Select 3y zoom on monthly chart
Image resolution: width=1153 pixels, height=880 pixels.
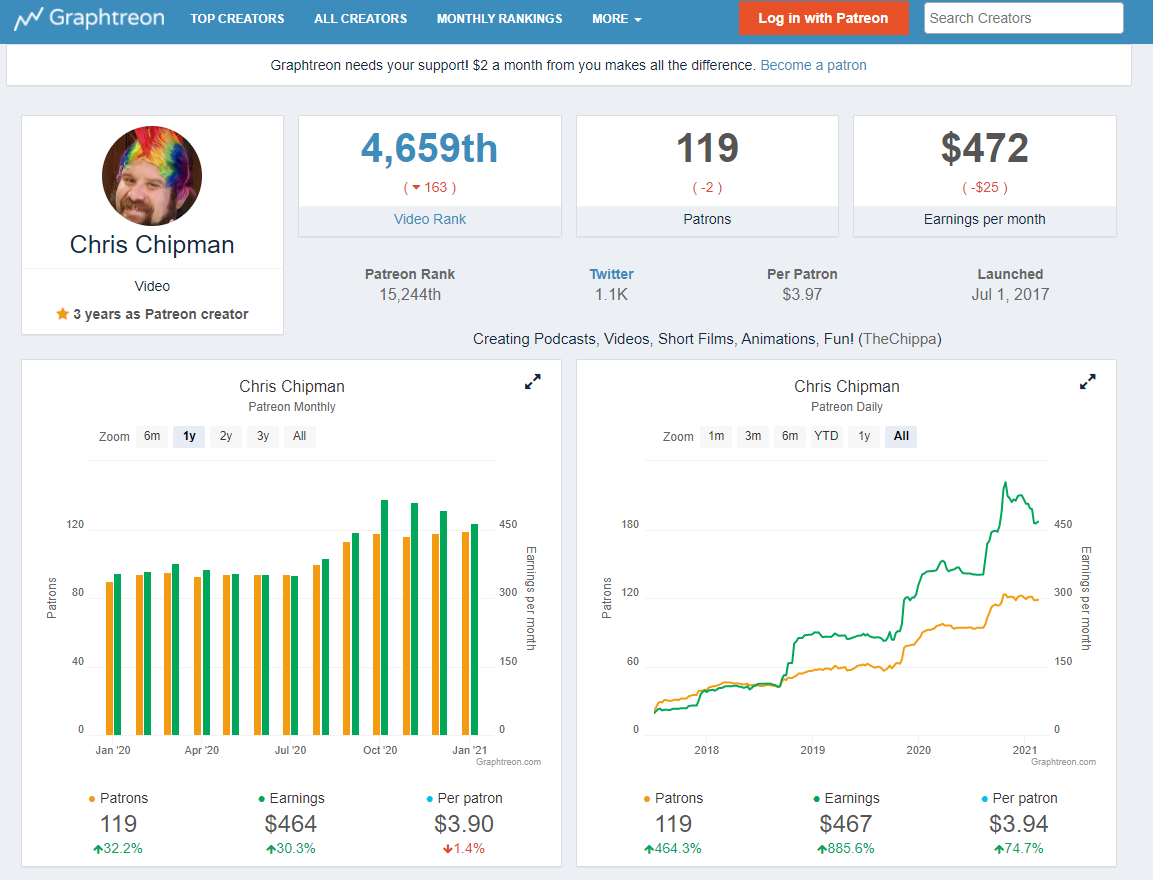pos(263,436)
